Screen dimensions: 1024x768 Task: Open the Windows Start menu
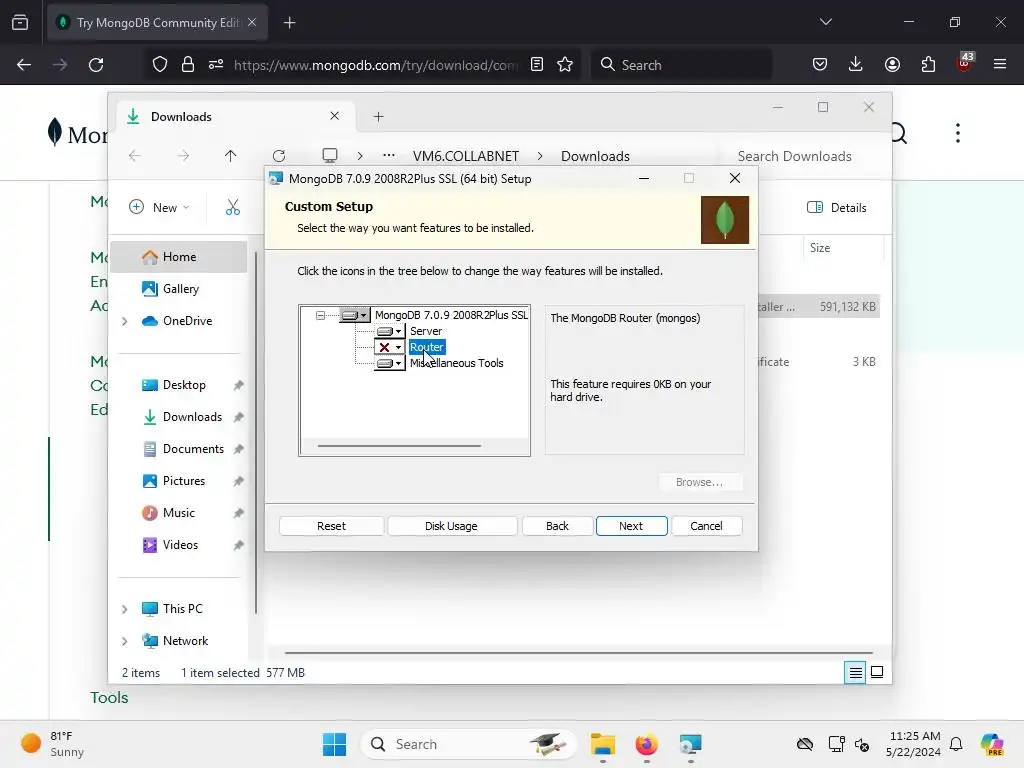click(334, 744)
